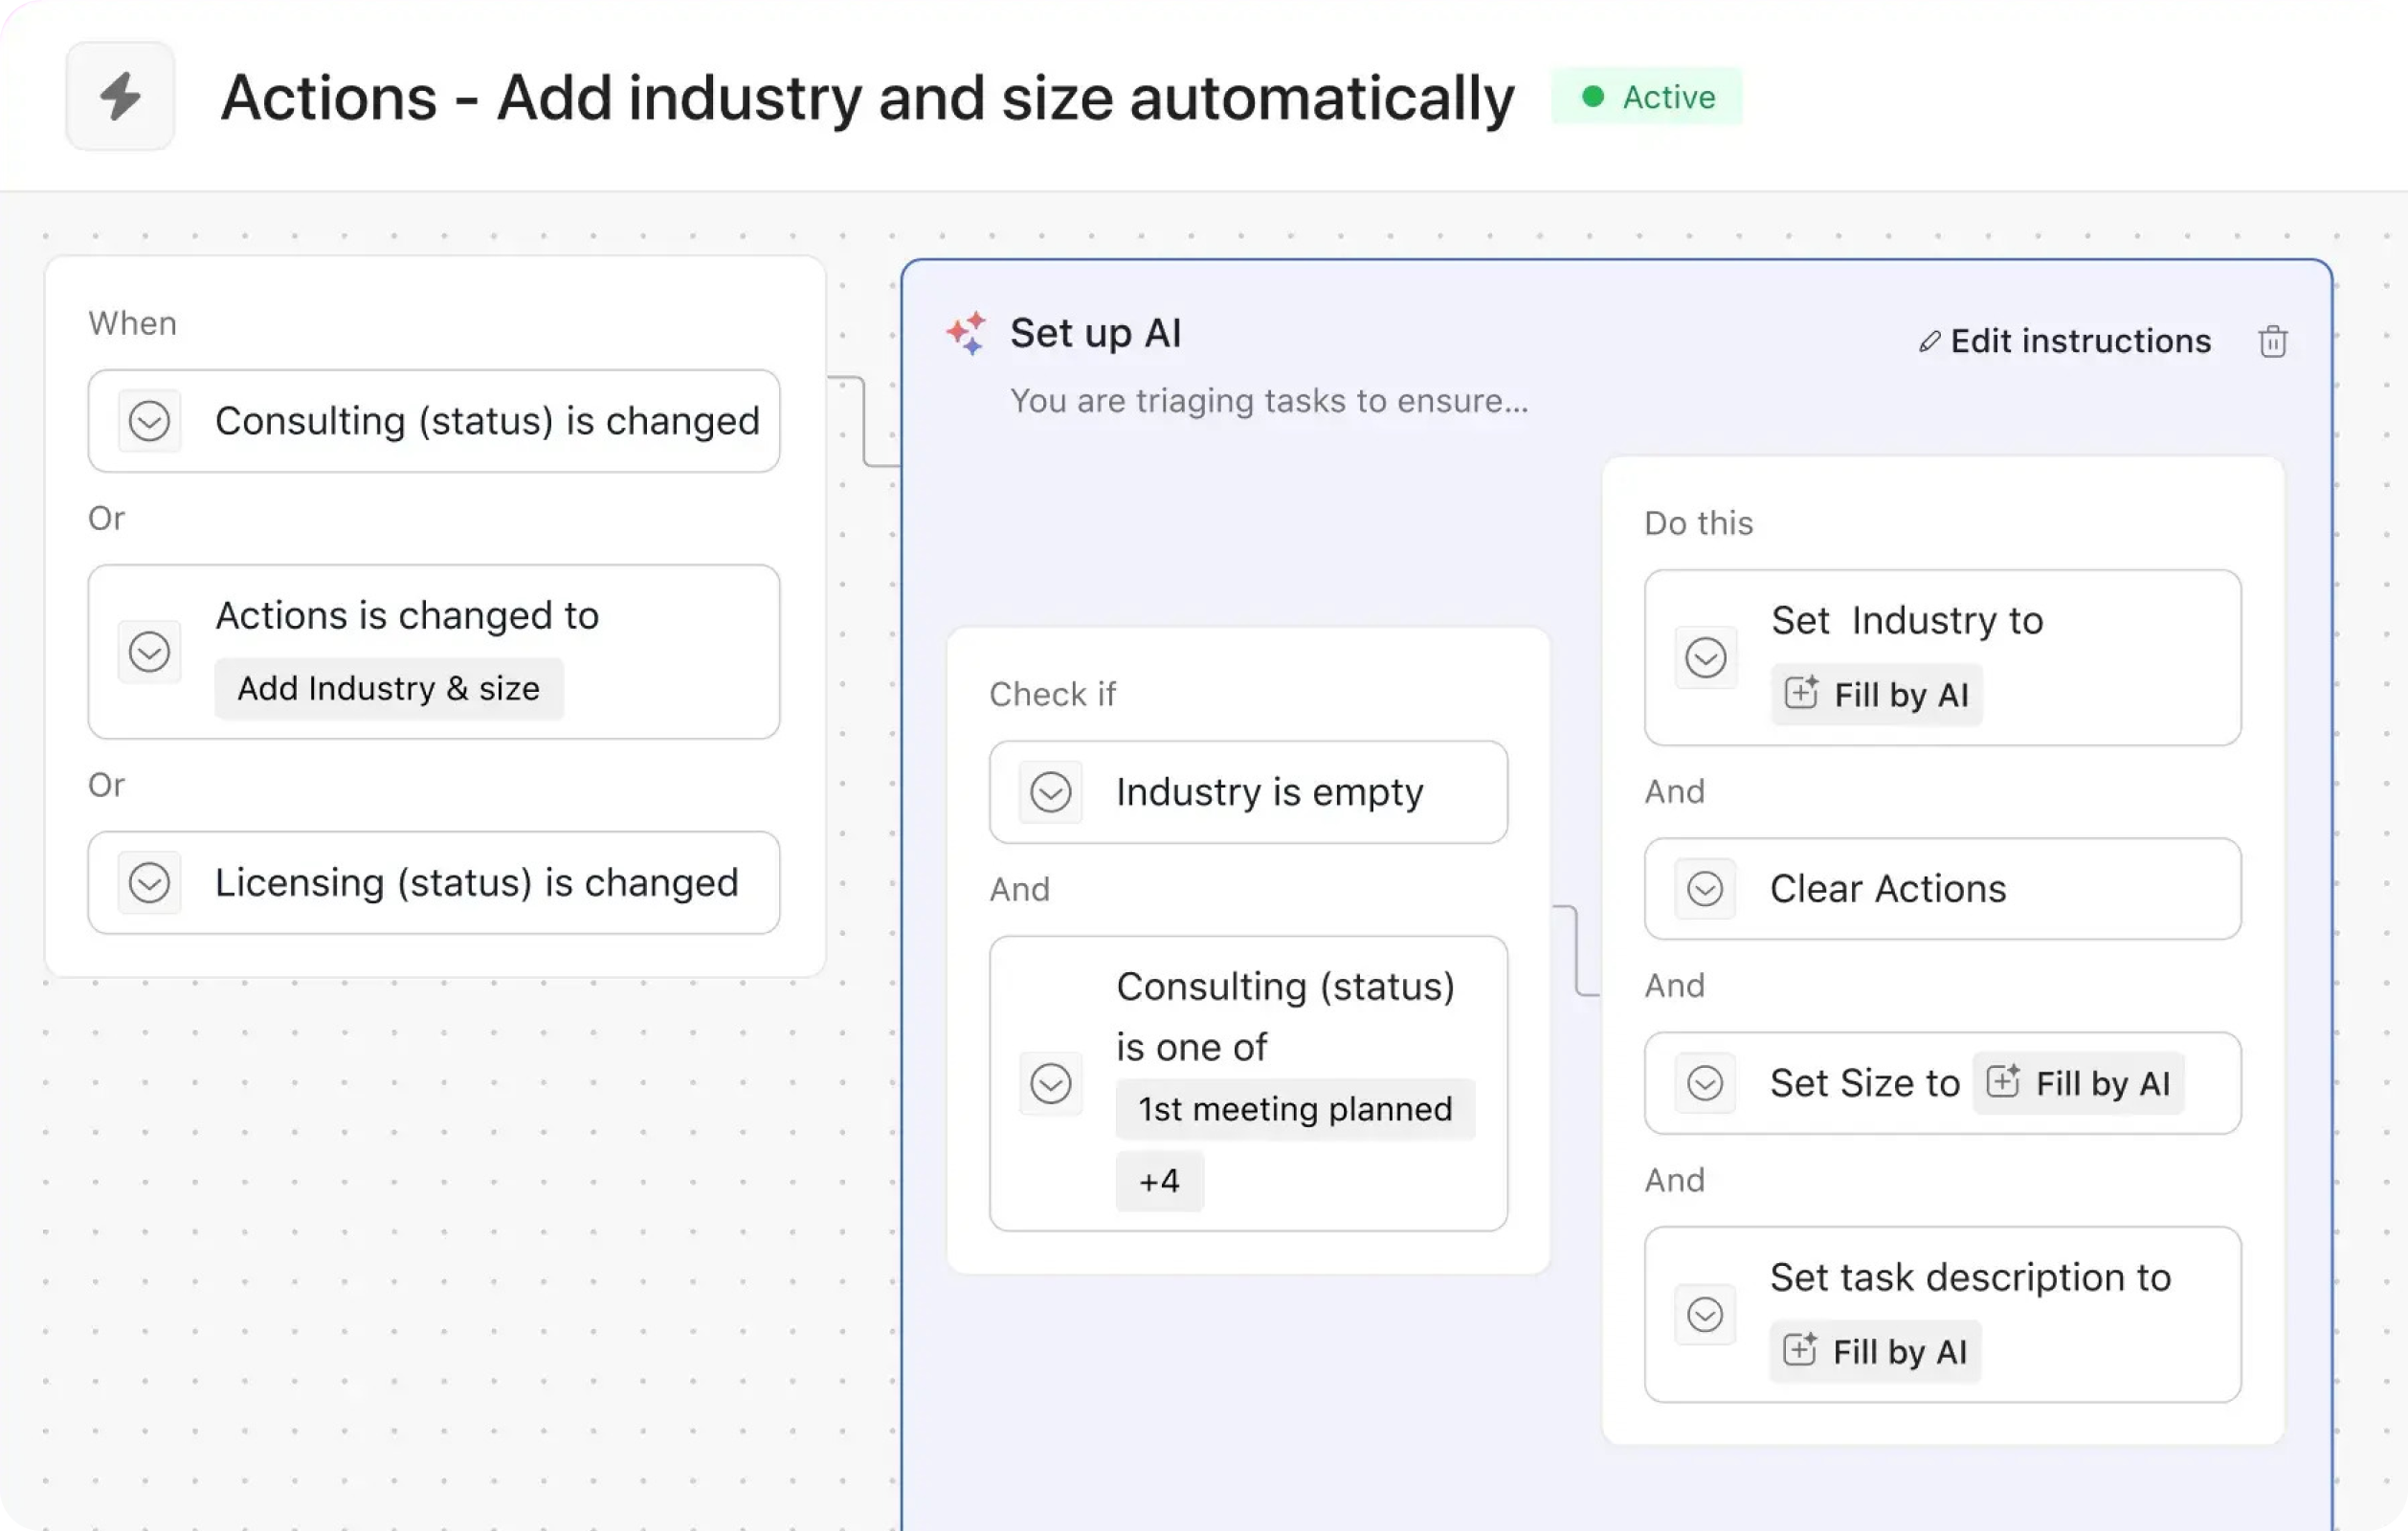This screenshot has width=2408, height=1531.
Task: Click the rule title Actions - Add industry and size
Action: click(x=868, y=98)
